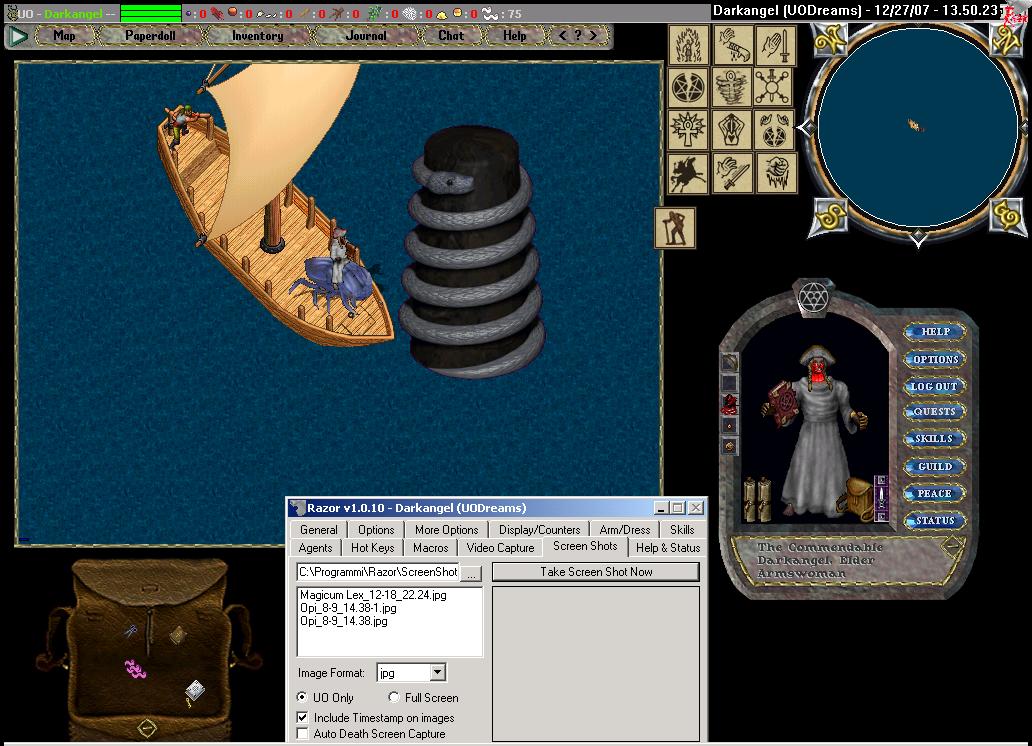Open the More Options tab

click(x=446, y=529)
